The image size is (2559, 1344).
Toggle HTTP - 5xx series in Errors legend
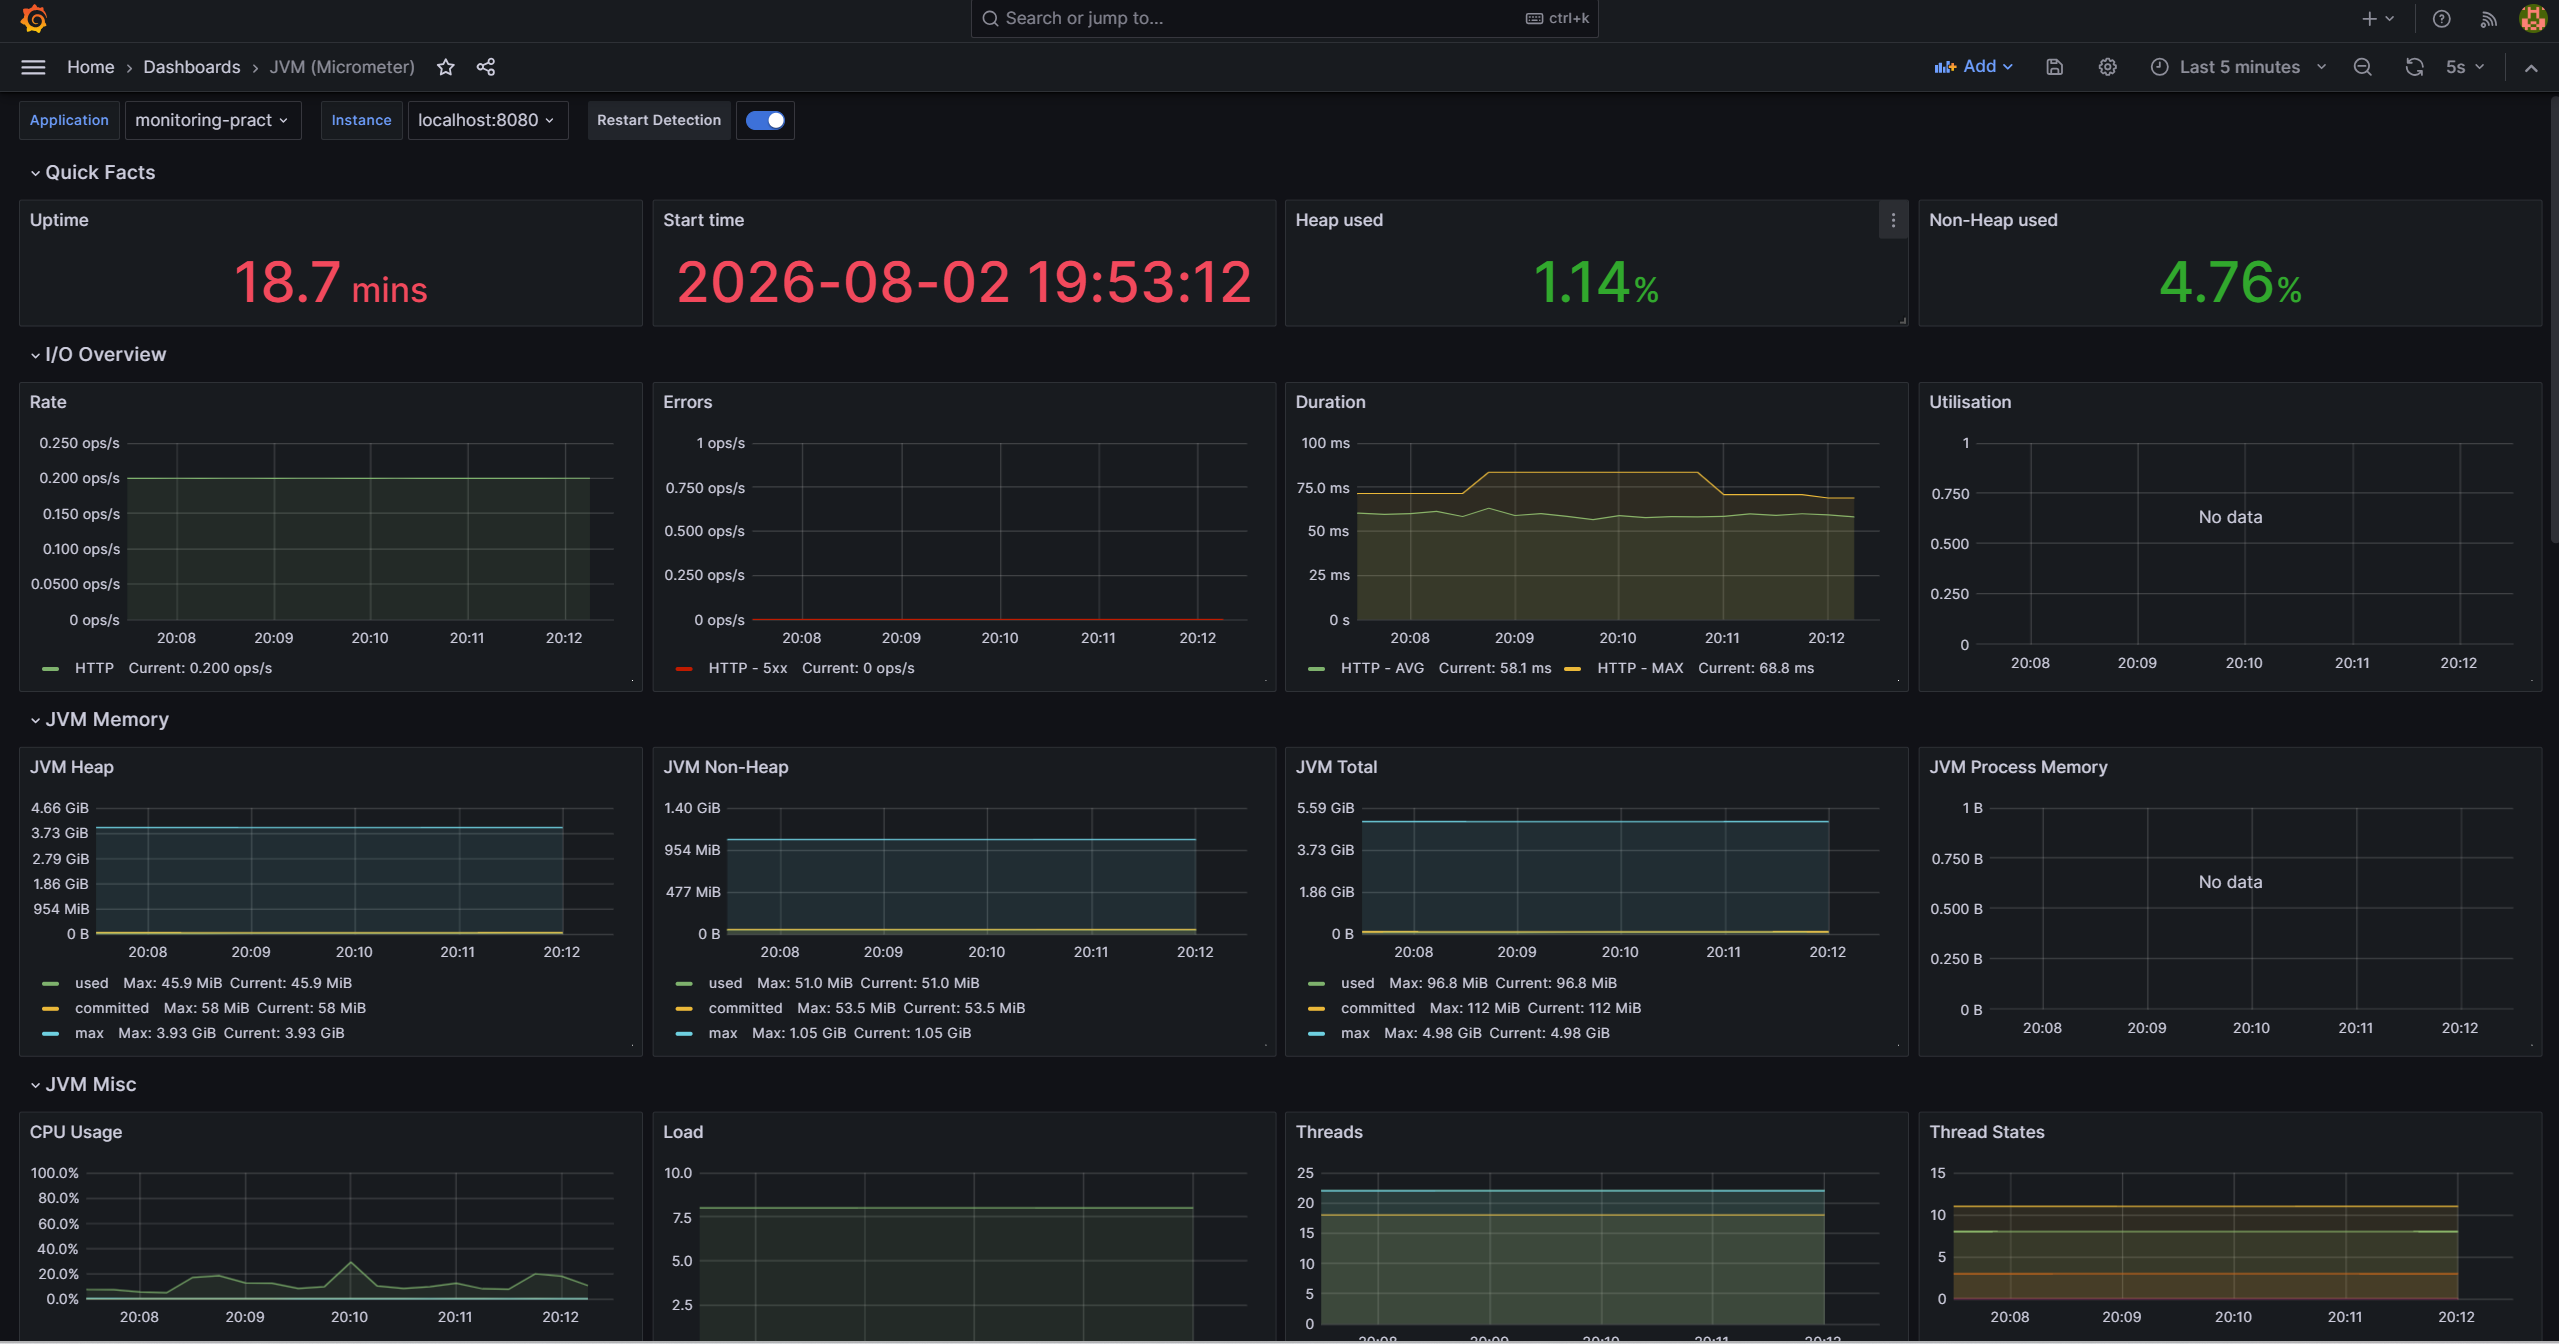coord(748,668)
